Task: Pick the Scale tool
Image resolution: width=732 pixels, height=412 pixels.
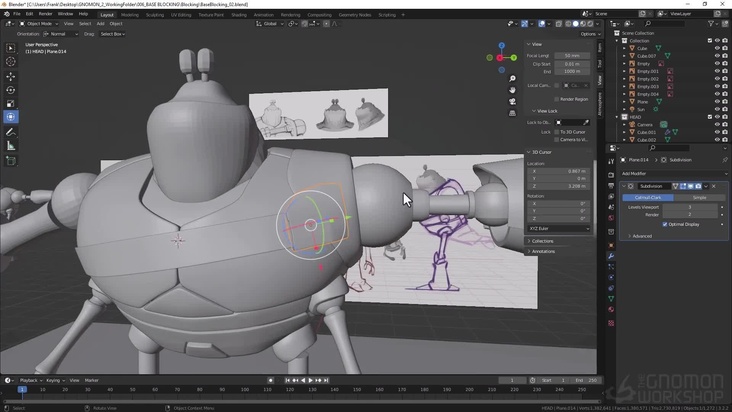Action: point(10,104)
